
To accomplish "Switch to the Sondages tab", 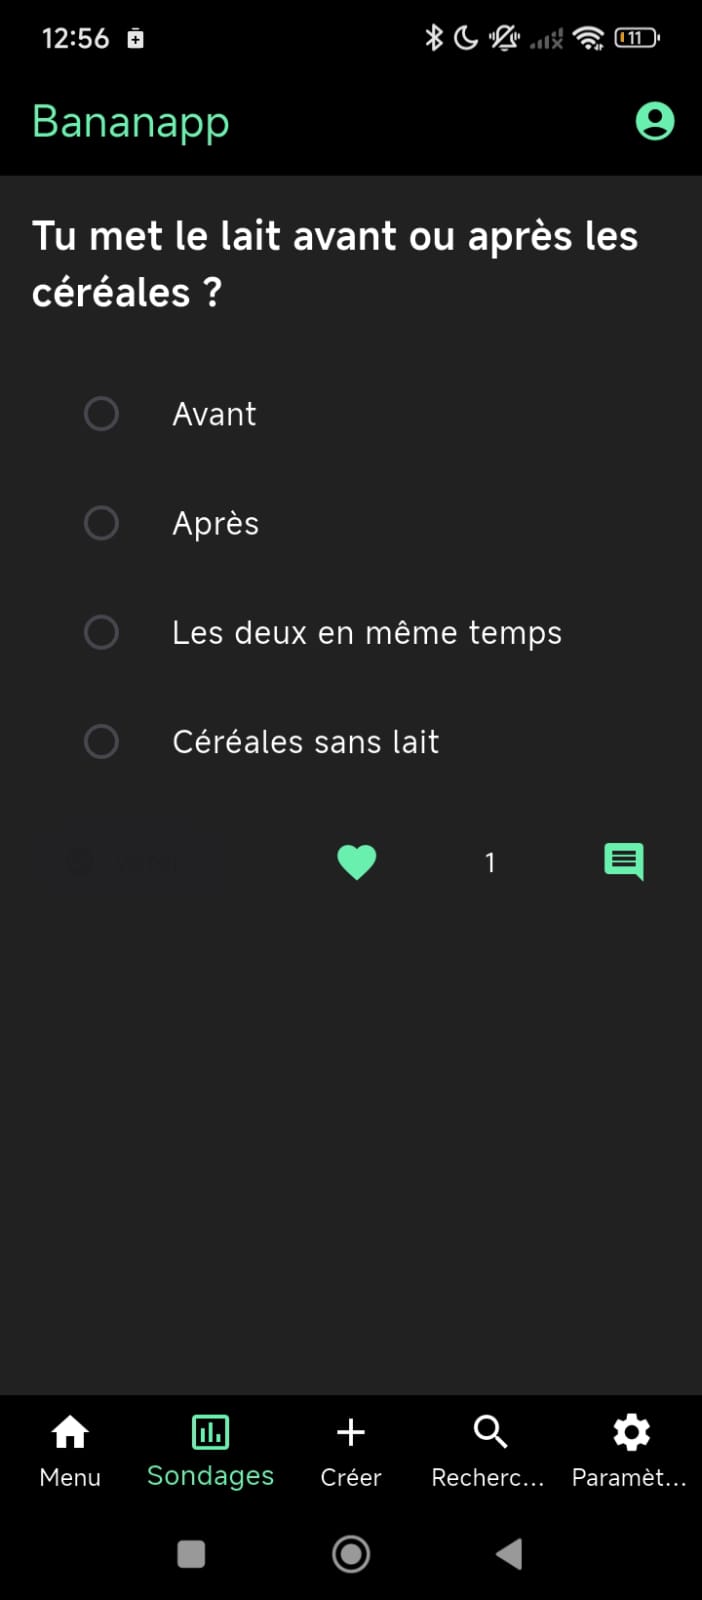I will (x=210, y=1450).
